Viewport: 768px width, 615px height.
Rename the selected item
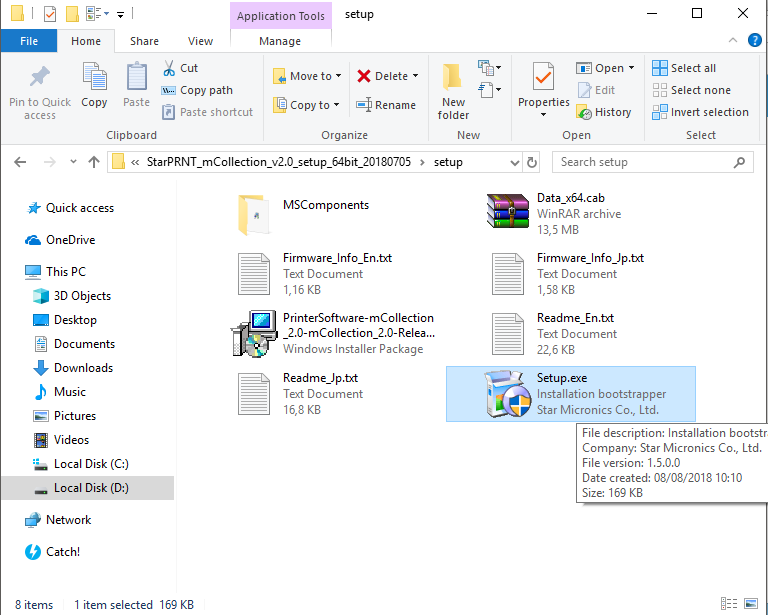tap(386, 105)
